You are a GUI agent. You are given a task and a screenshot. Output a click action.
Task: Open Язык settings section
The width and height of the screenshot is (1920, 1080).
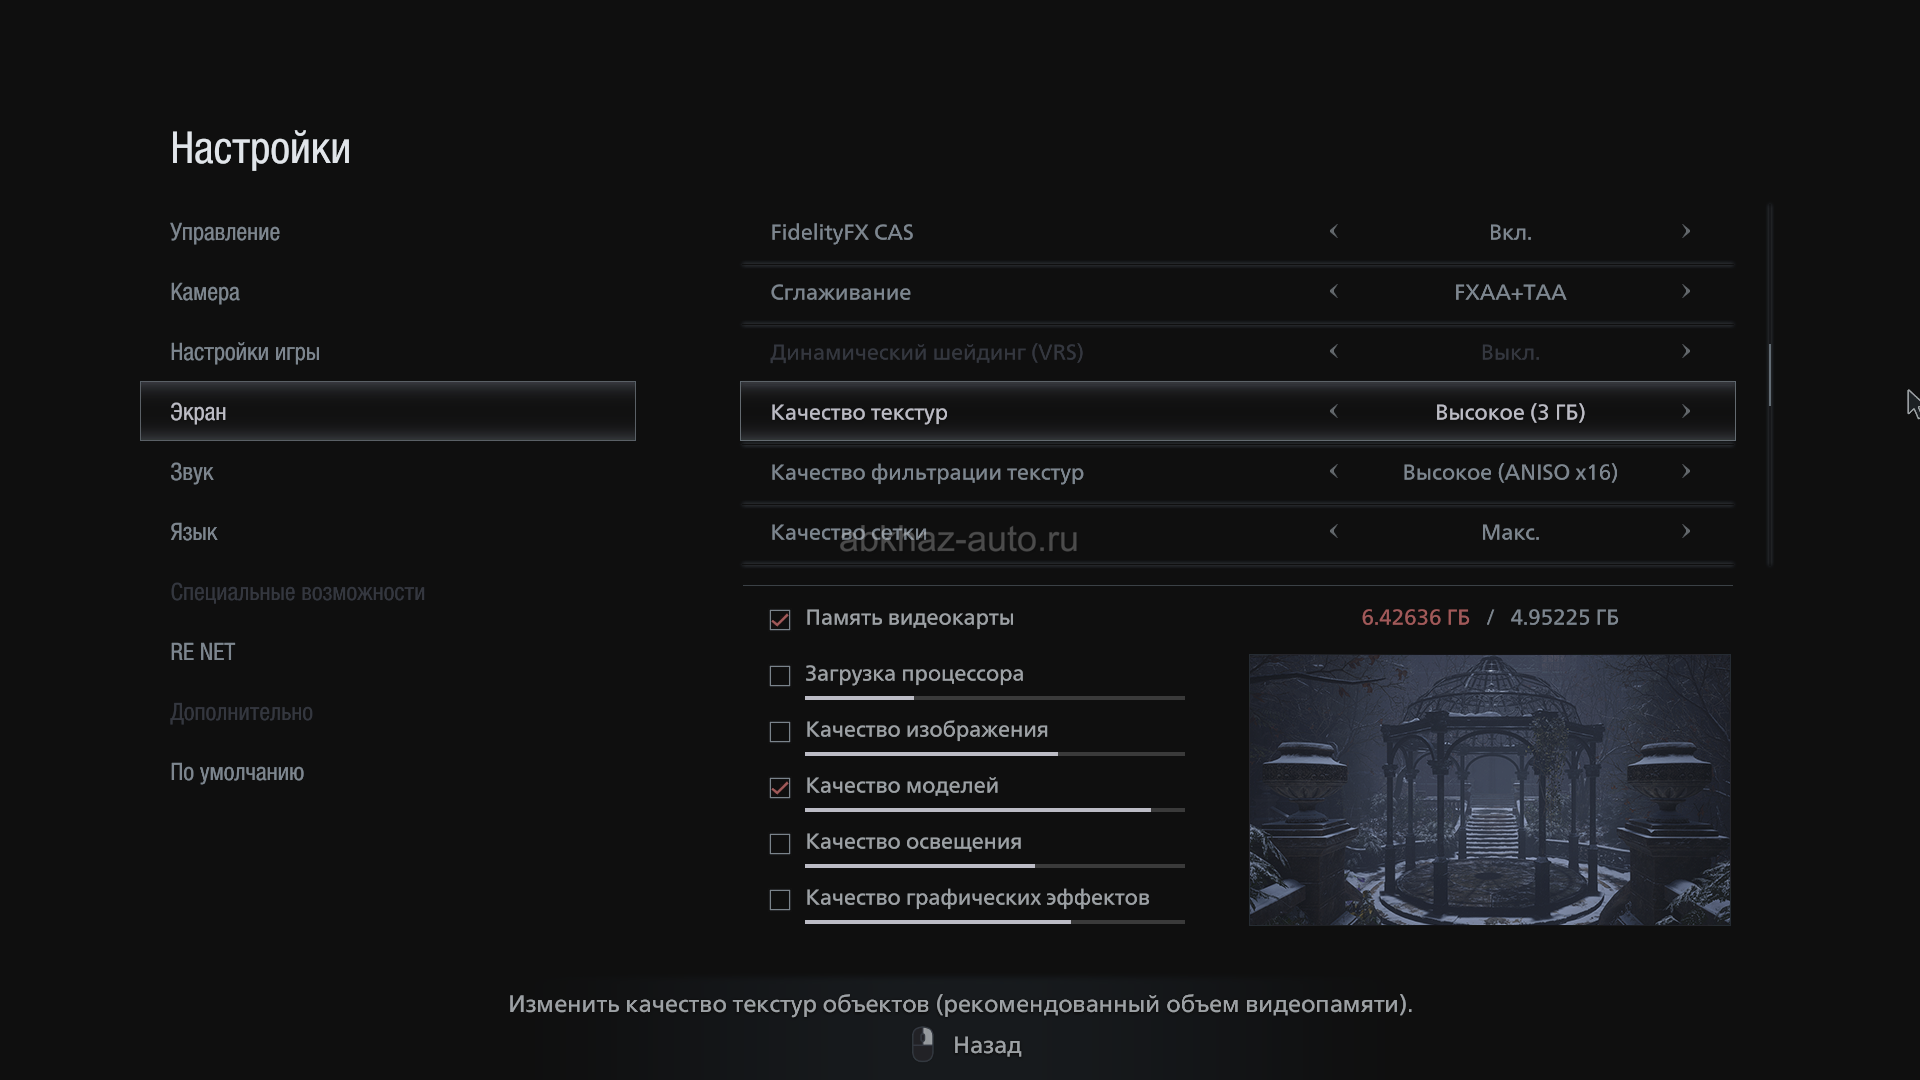(194, 532)
